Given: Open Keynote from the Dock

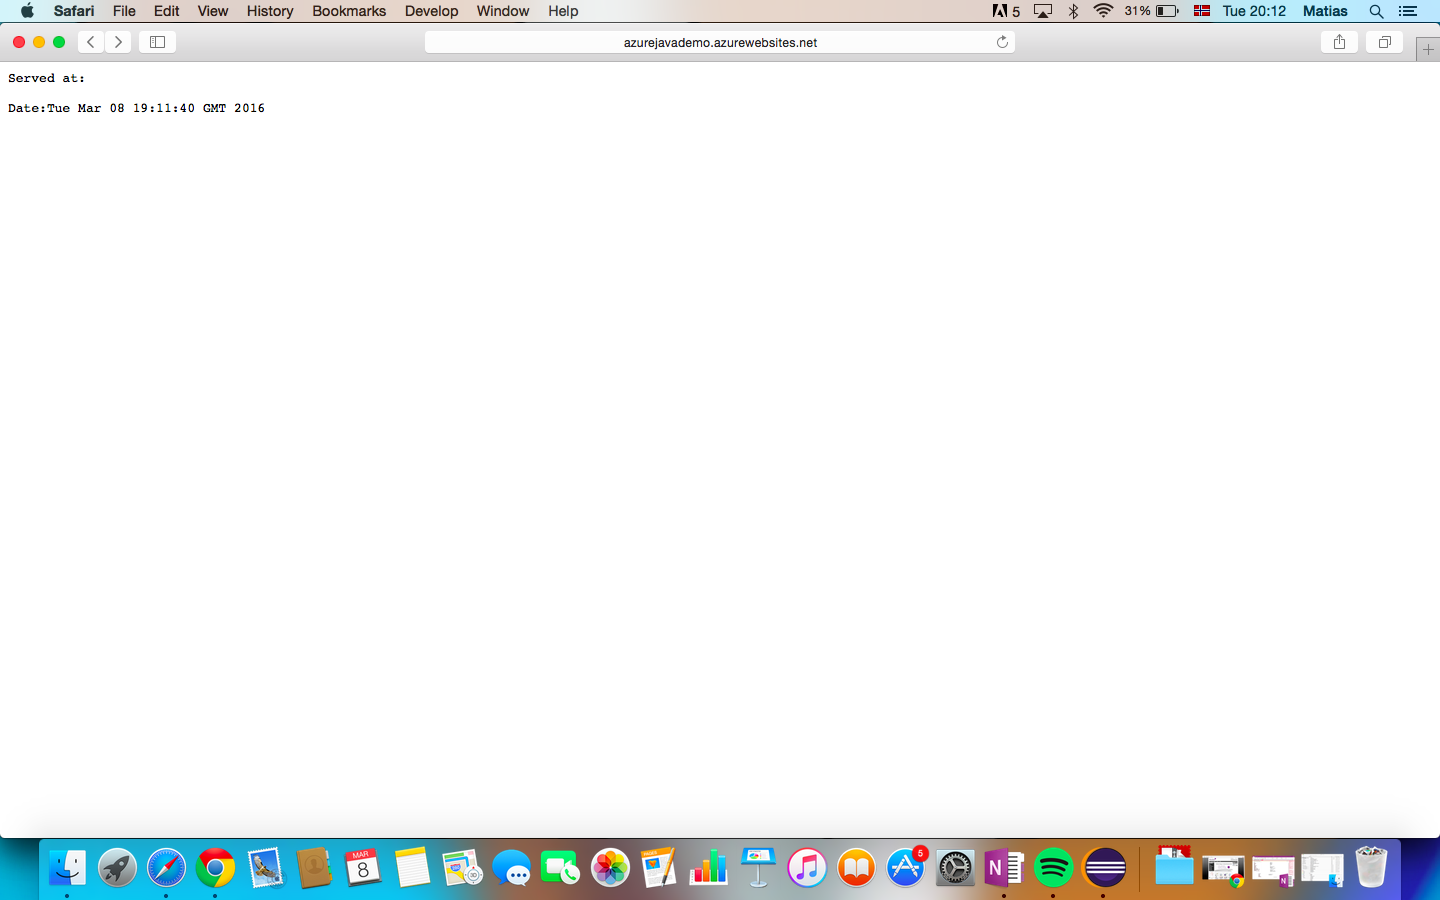Looking at the screenshot, I should coord(758,867).
